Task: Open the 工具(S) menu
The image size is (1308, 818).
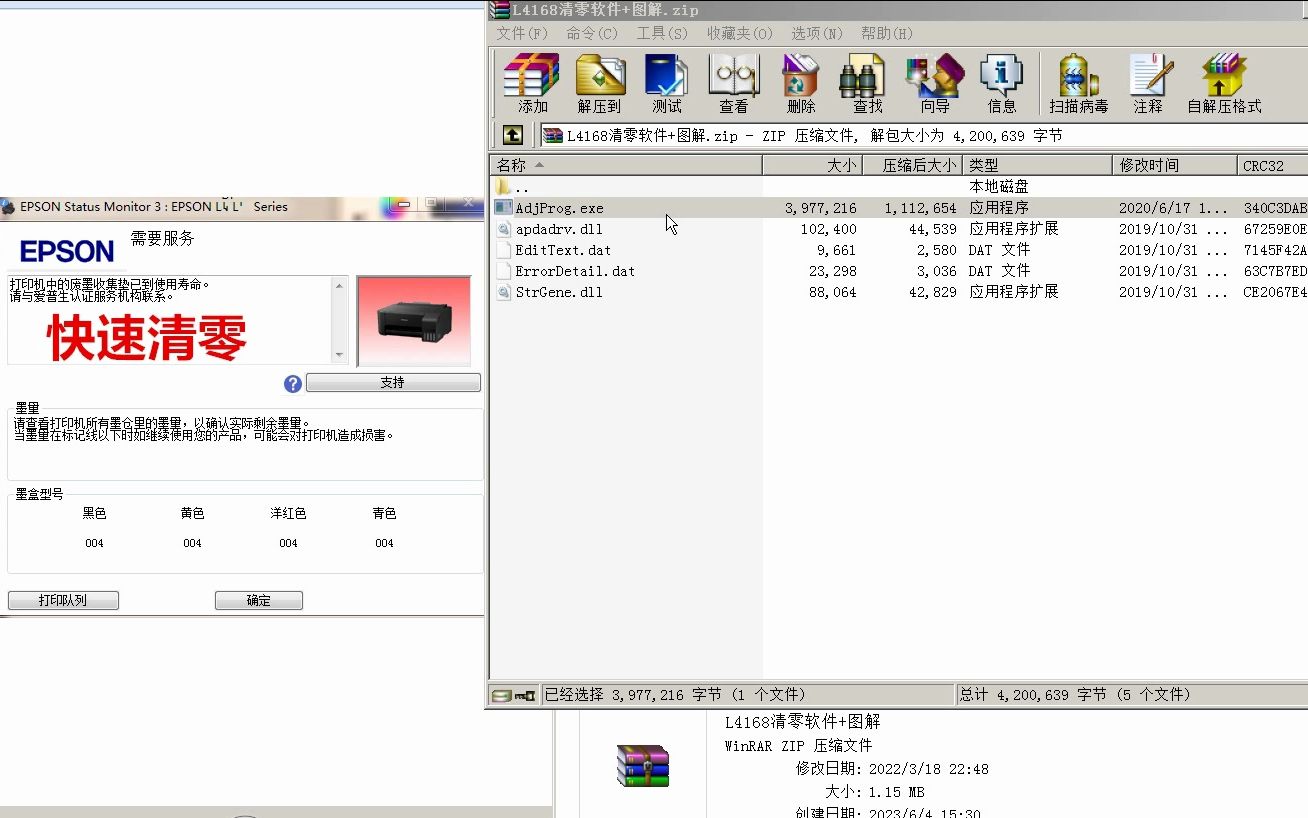Action: point(662,33)
